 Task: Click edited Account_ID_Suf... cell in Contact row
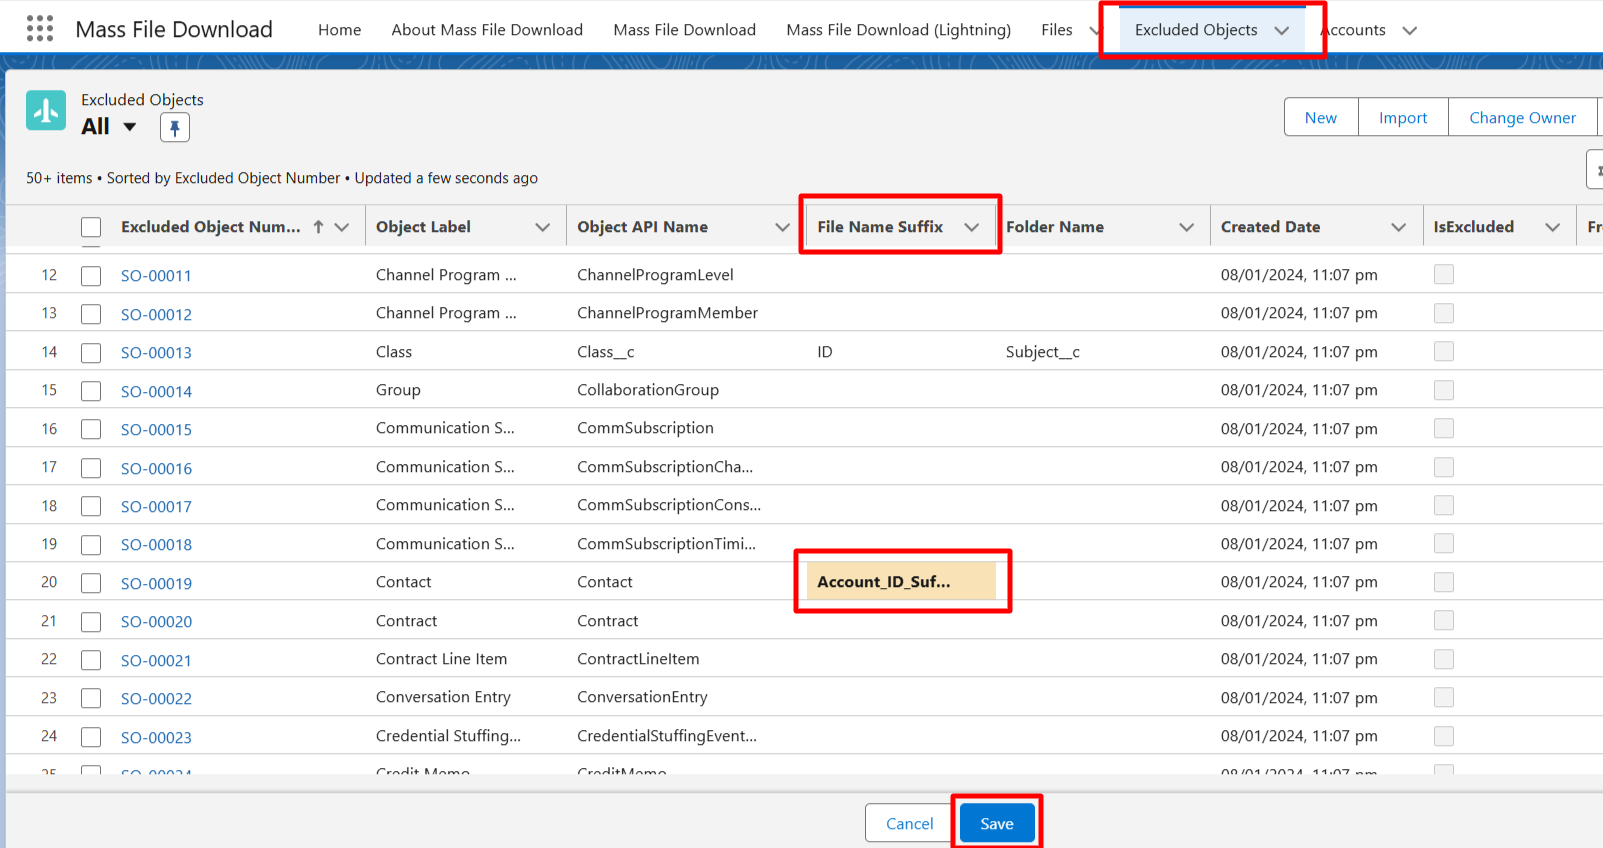coord(901,581)
